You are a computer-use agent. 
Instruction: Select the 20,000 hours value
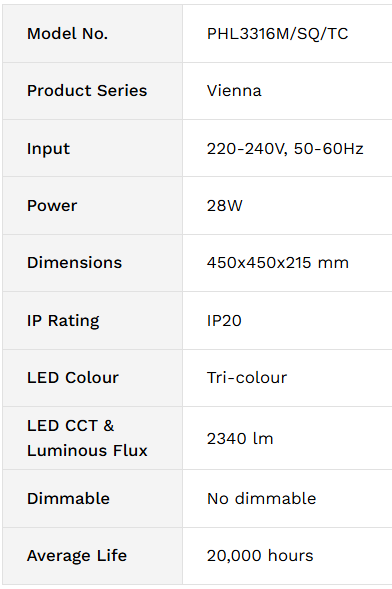coord(260,556)
